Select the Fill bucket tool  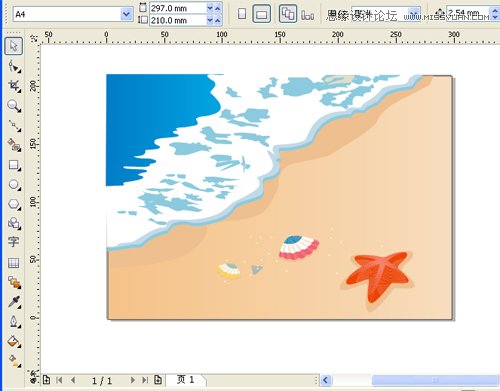point(14,341)
